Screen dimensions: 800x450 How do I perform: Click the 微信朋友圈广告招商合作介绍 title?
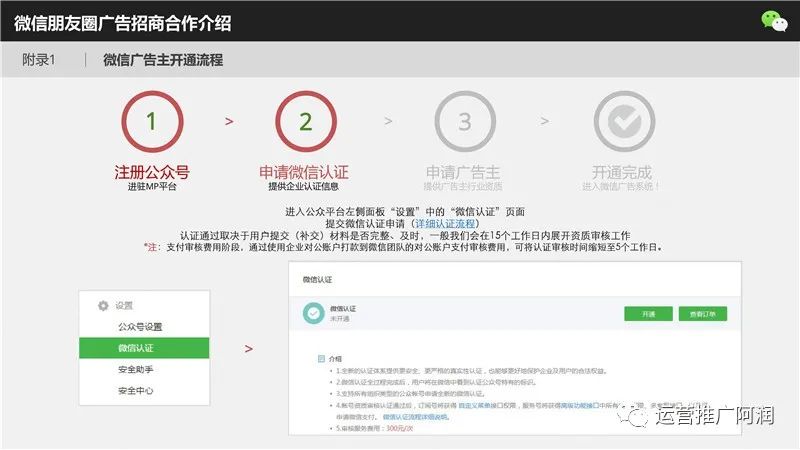point(122,23)
